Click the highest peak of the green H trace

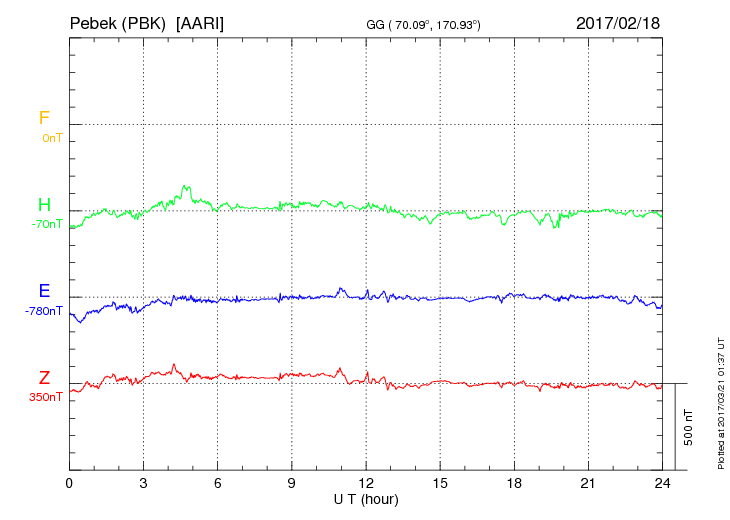click(186, 186)
